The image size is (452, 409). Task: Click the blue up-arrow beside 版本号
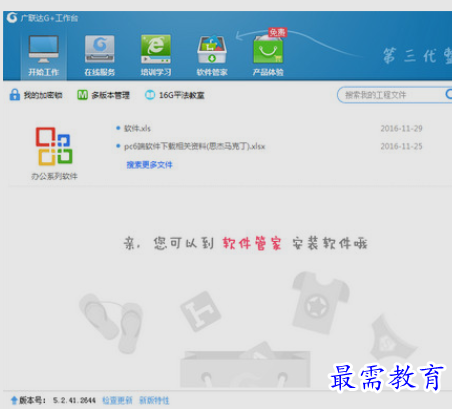click(x=14, y=400)
